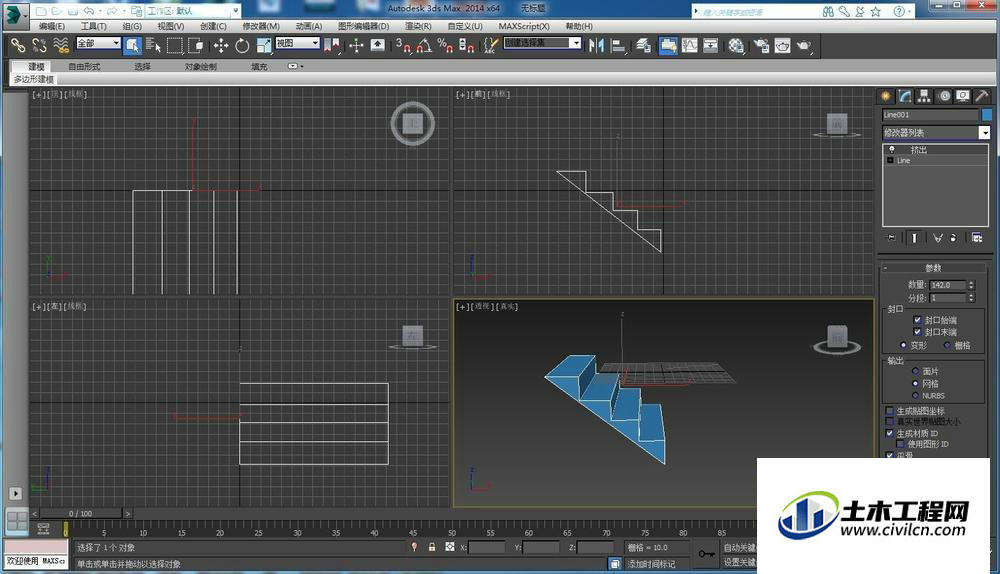Viewport: 1000px width, 574px height.
Task: Toggle Window/Crossing selection mode icon
Action: point(196,45)
